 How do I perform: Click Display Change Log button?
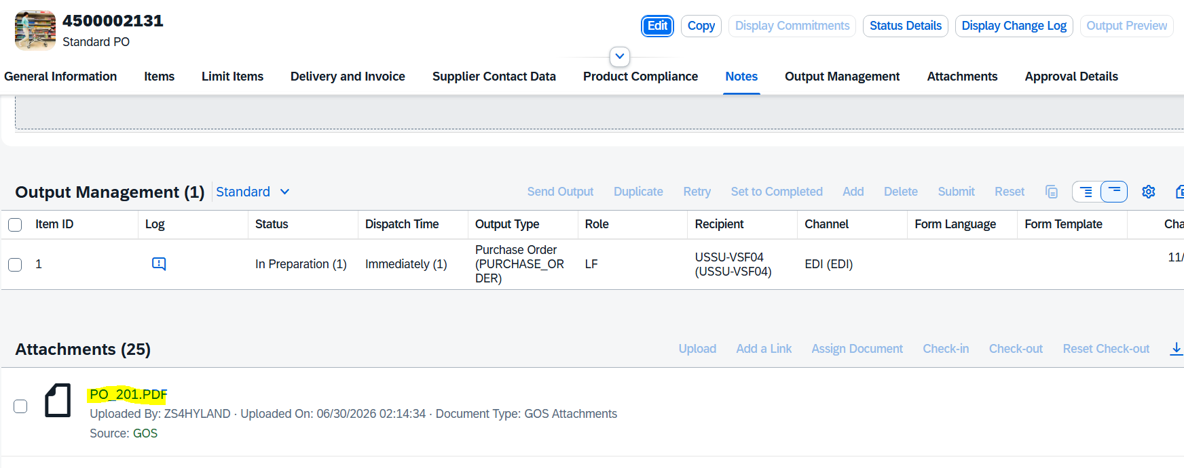(x=1014, y=26)
